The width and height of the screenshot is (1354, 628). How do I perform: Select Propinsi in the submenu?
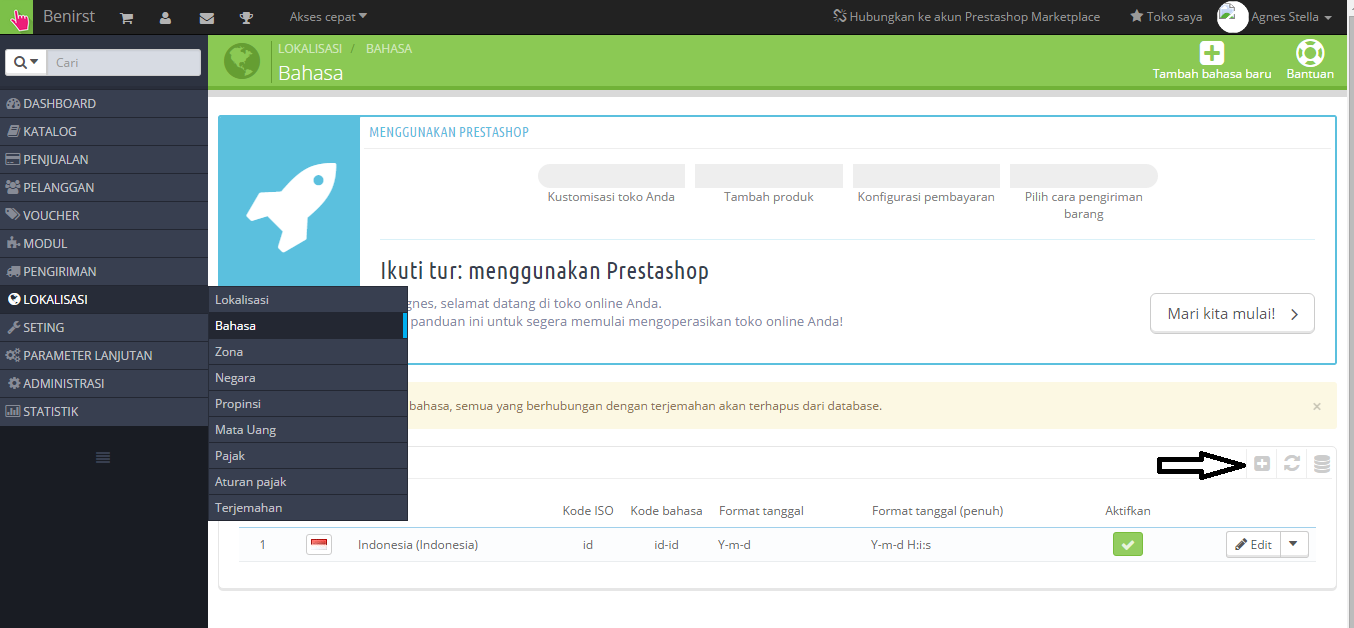308,403
